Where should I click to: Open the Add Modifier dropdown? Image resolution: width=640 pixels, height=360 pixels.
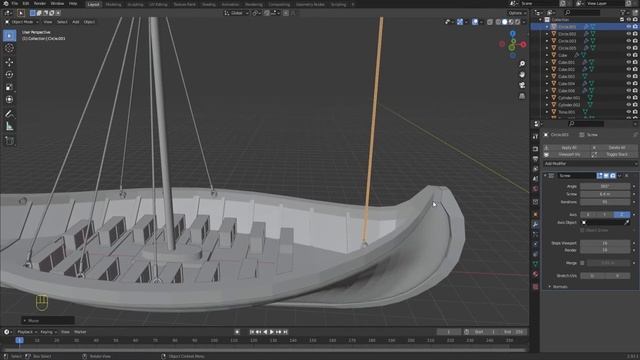point(590,164)
